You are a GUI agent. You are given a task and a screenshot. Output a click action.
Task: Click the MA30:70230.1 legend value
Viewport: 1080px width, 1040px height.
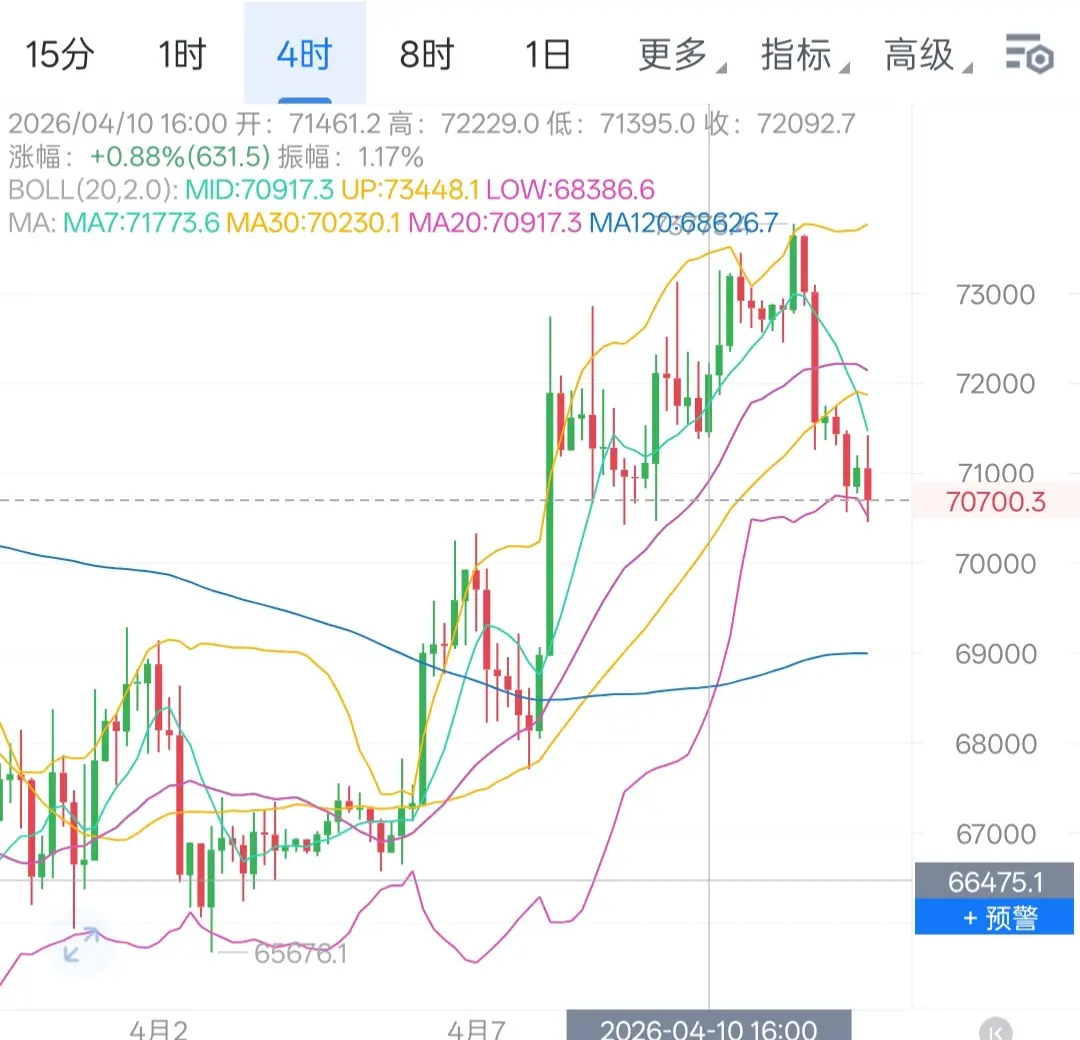click(313, 222)
